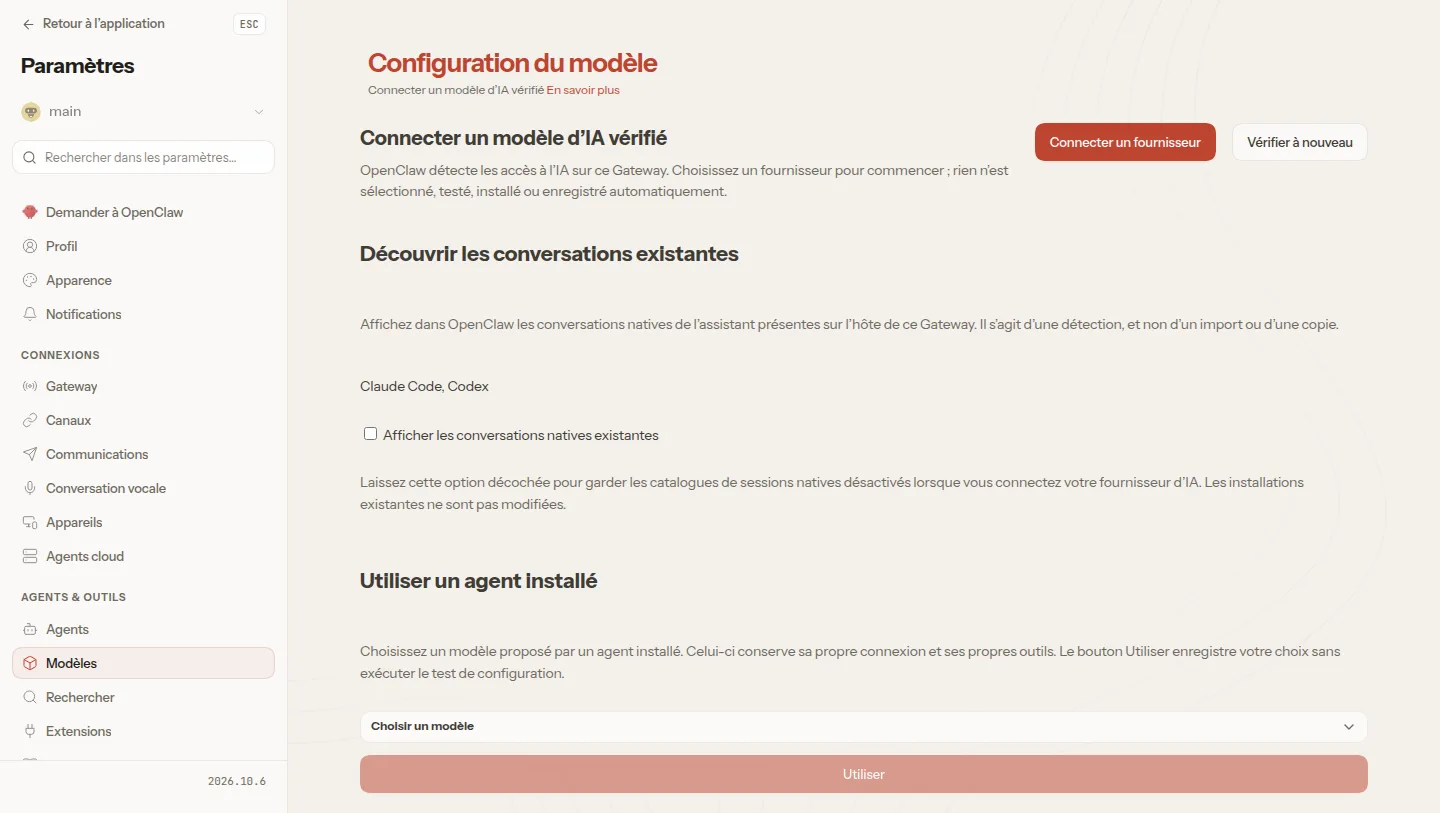Click the Vérifier à nouveau button

1299,142
